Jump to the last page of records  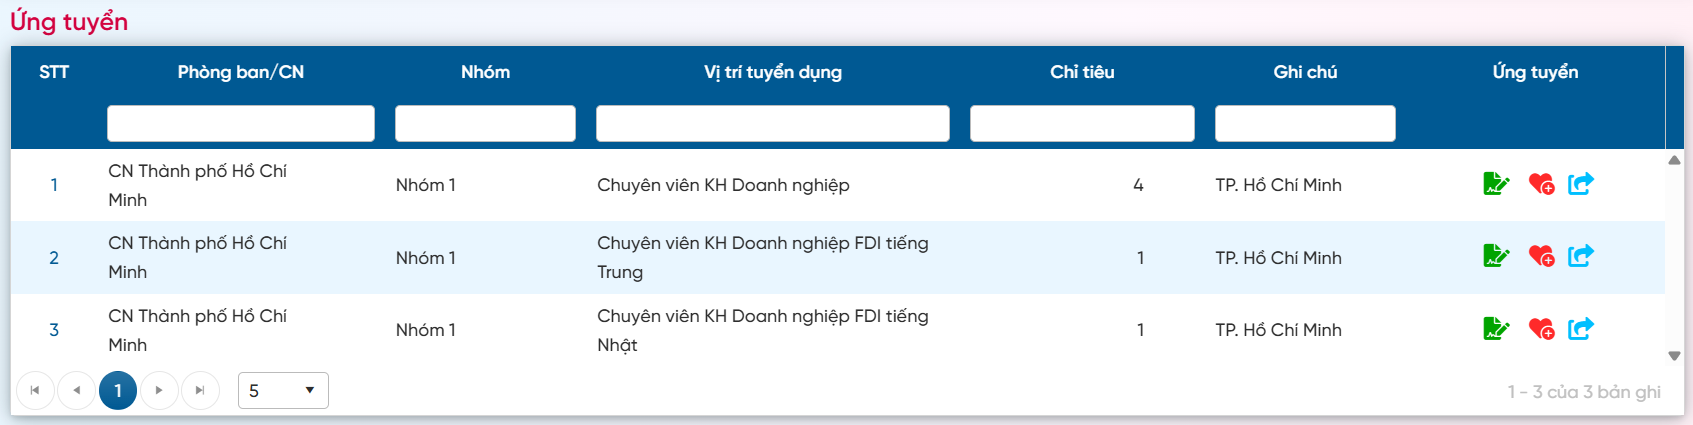(200, 390)
